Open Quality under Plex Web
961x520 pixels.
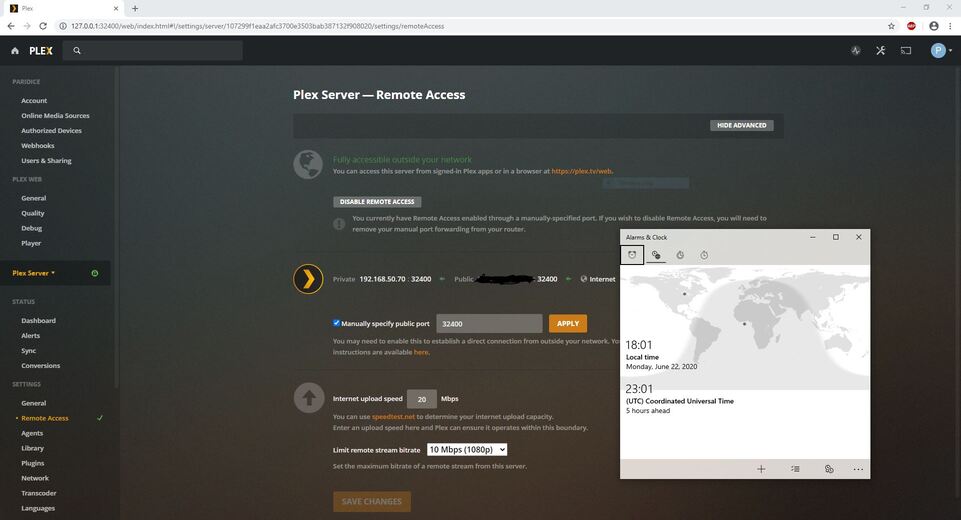tap(33, 213)
